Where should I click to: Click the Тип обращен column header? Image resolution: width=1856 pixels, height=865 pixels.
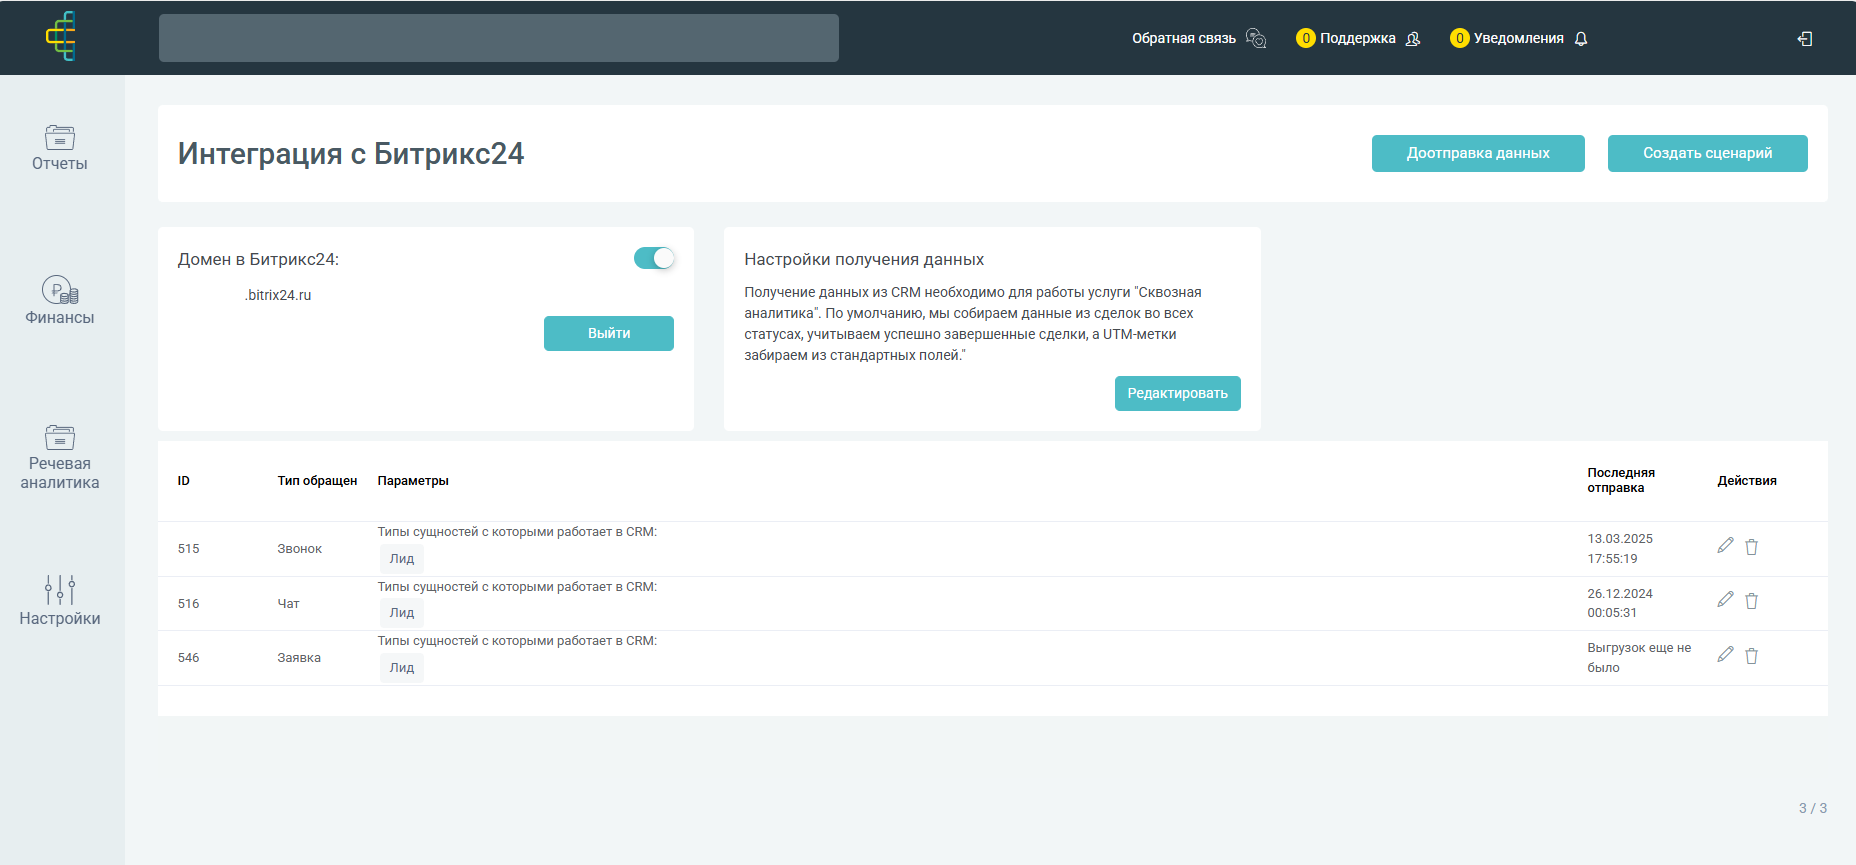[x=317, y=481]
